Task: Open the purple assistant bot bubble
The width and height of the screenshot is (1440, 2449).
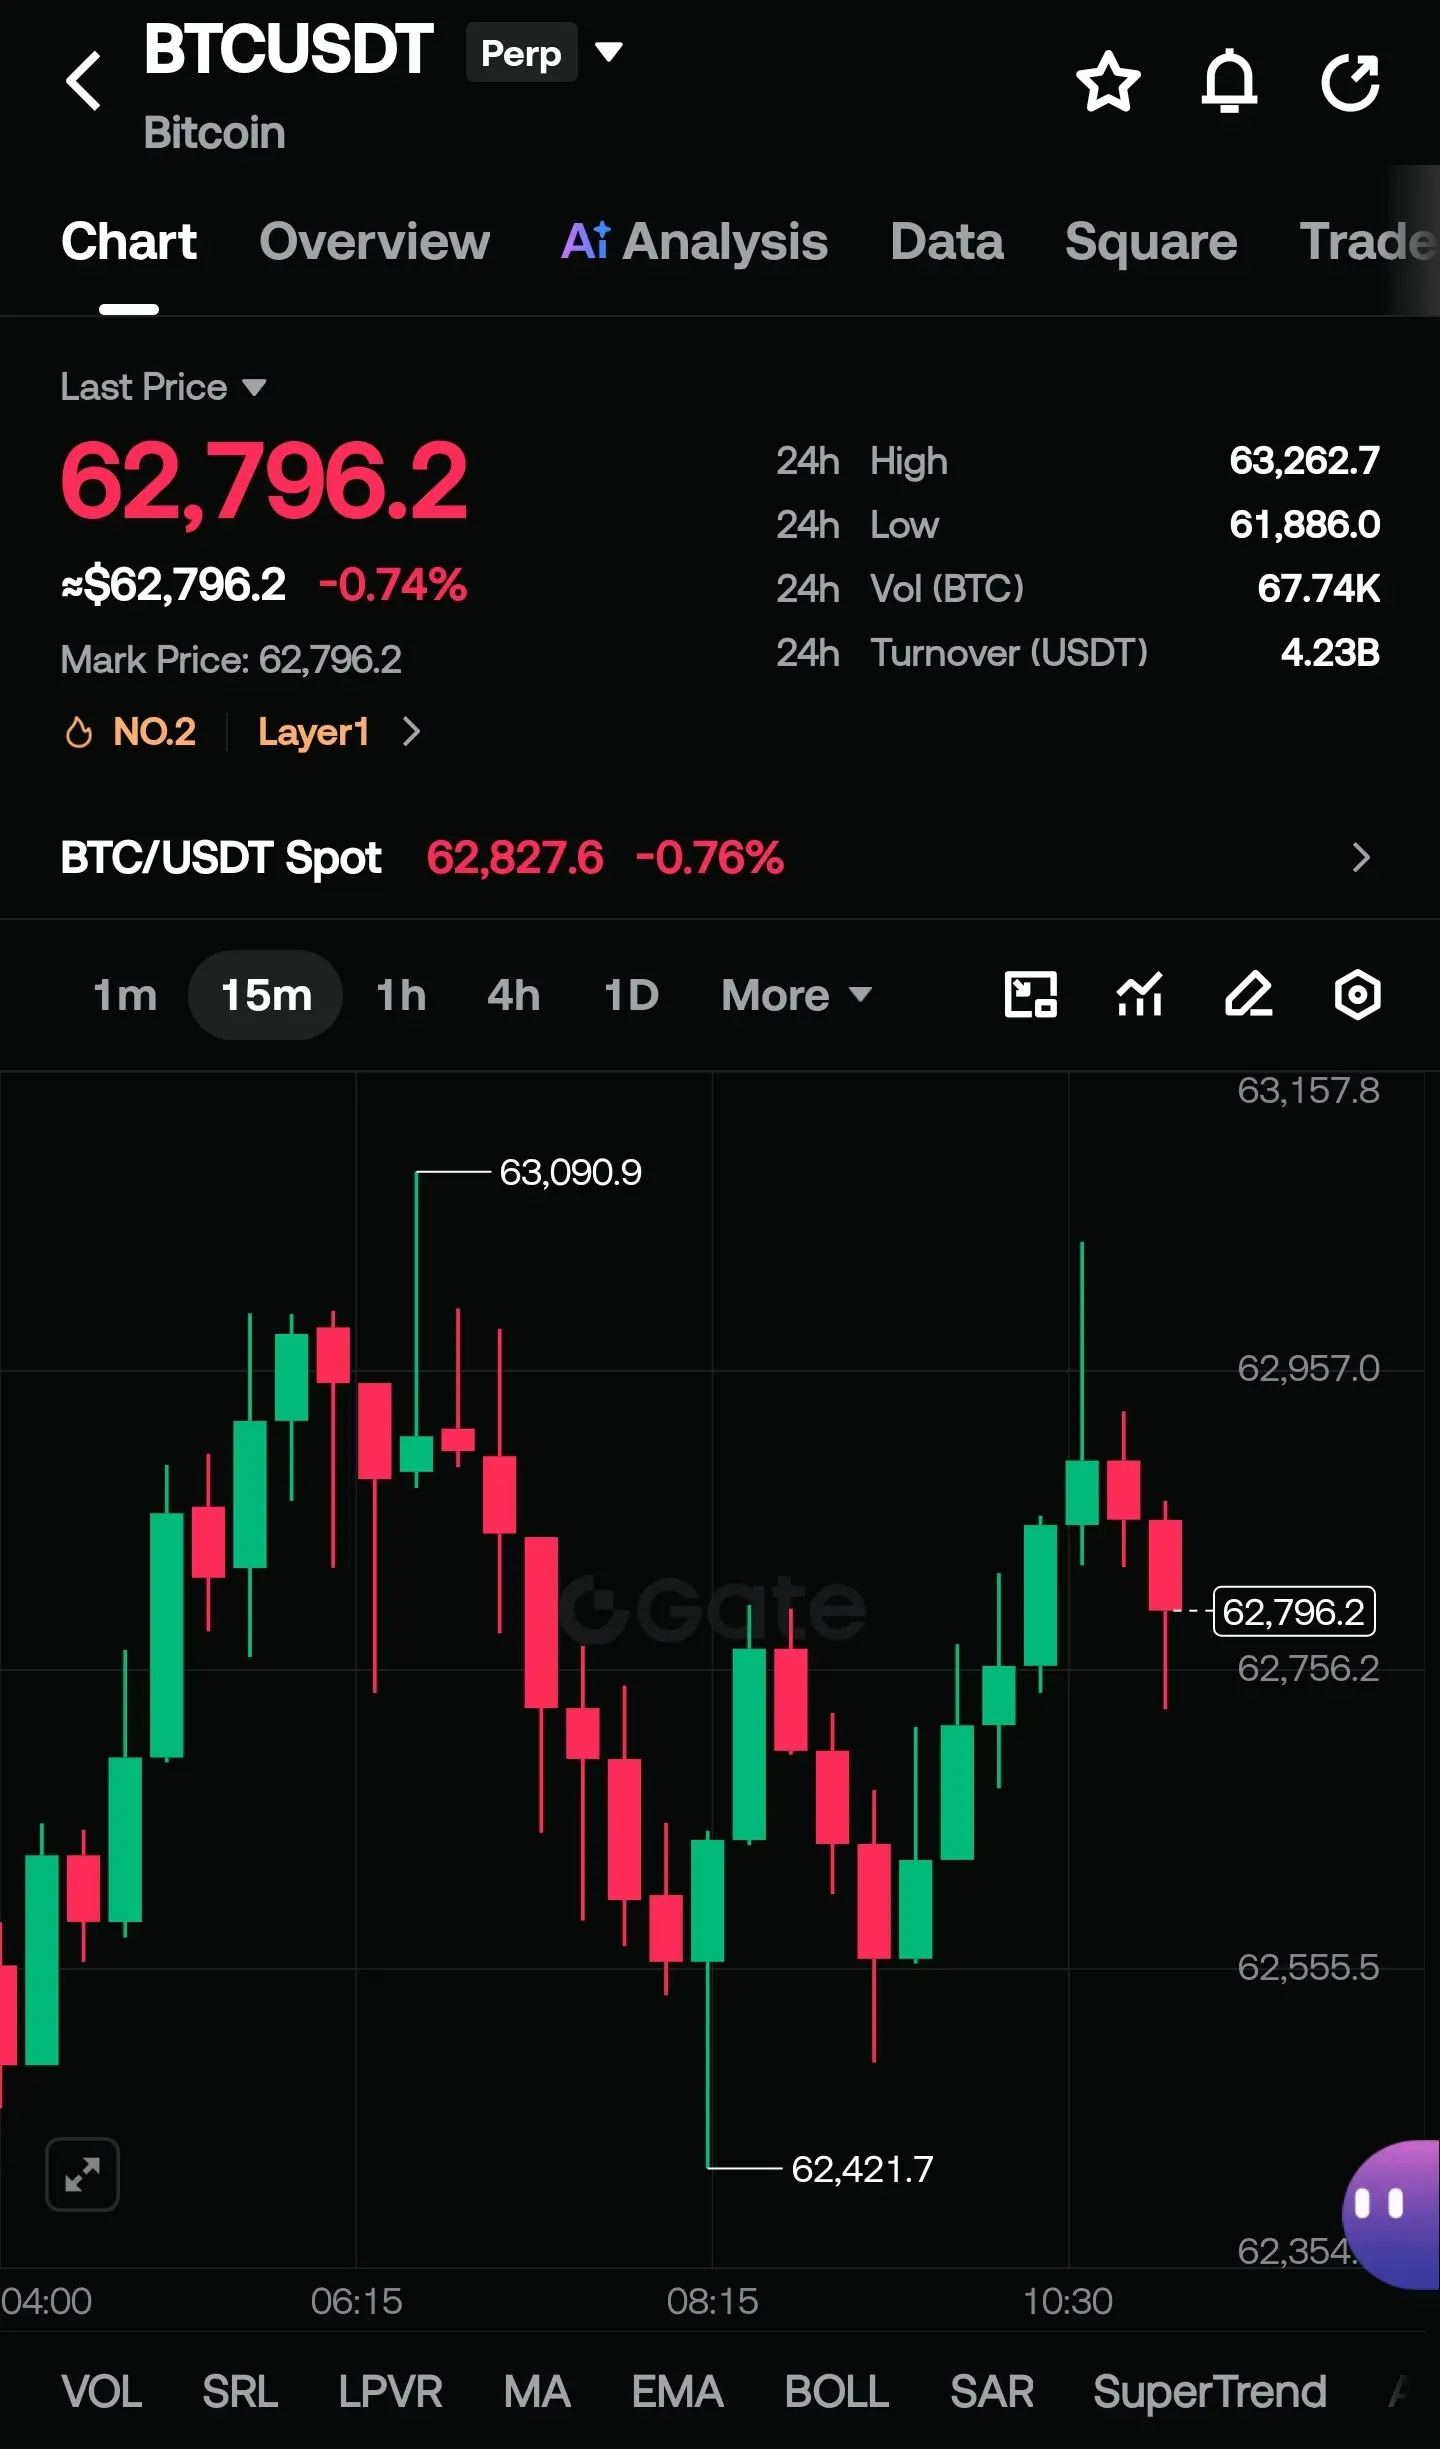Action: (x=1391, y=2214)
